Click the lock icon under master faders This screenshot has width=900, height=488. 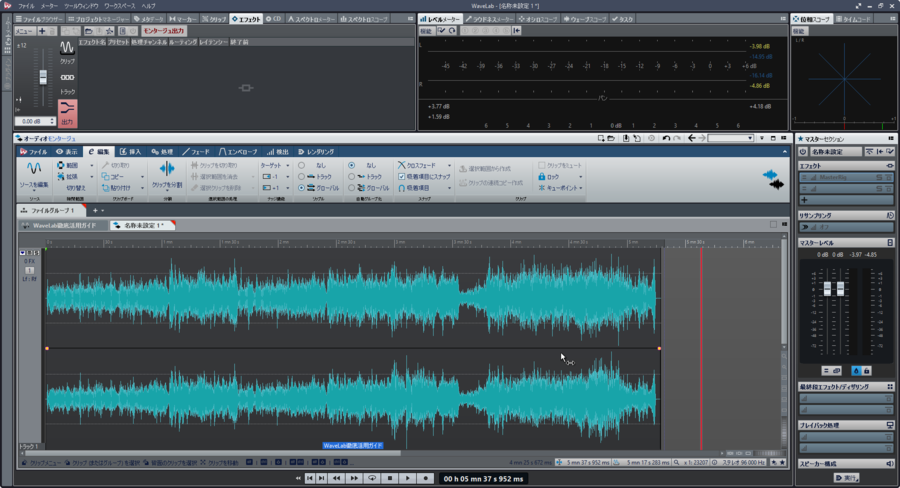(x=867, y=371)
